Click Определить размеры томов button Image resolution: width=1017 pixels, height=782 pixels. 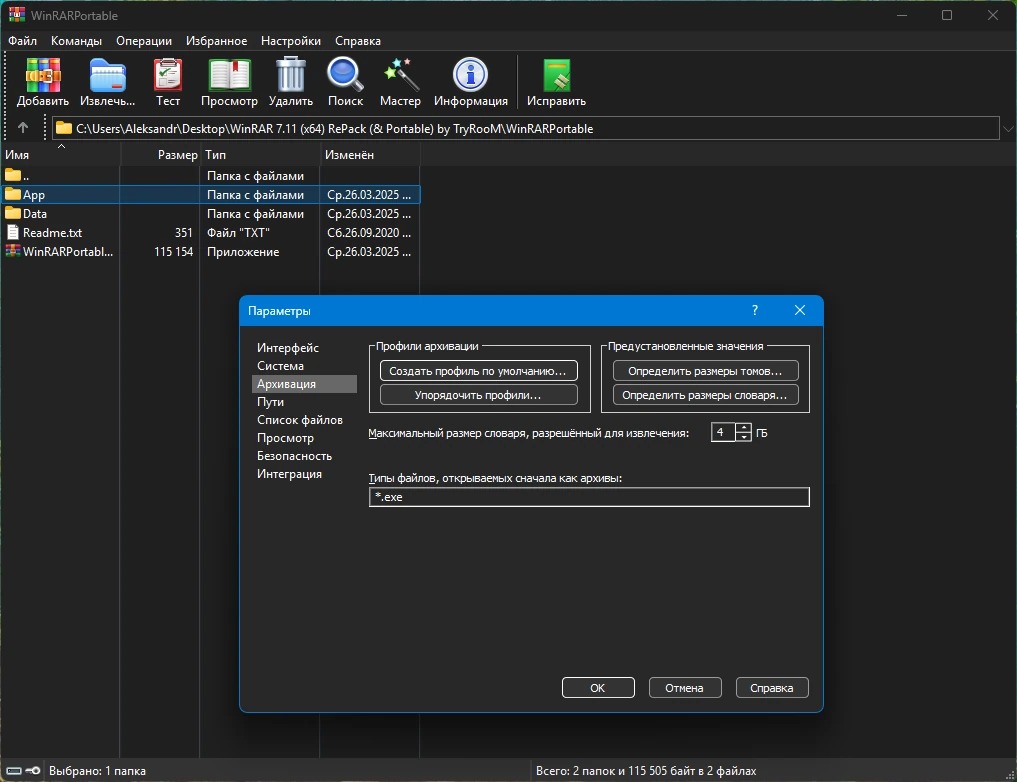pyautogui.click(x=705, y=371)
